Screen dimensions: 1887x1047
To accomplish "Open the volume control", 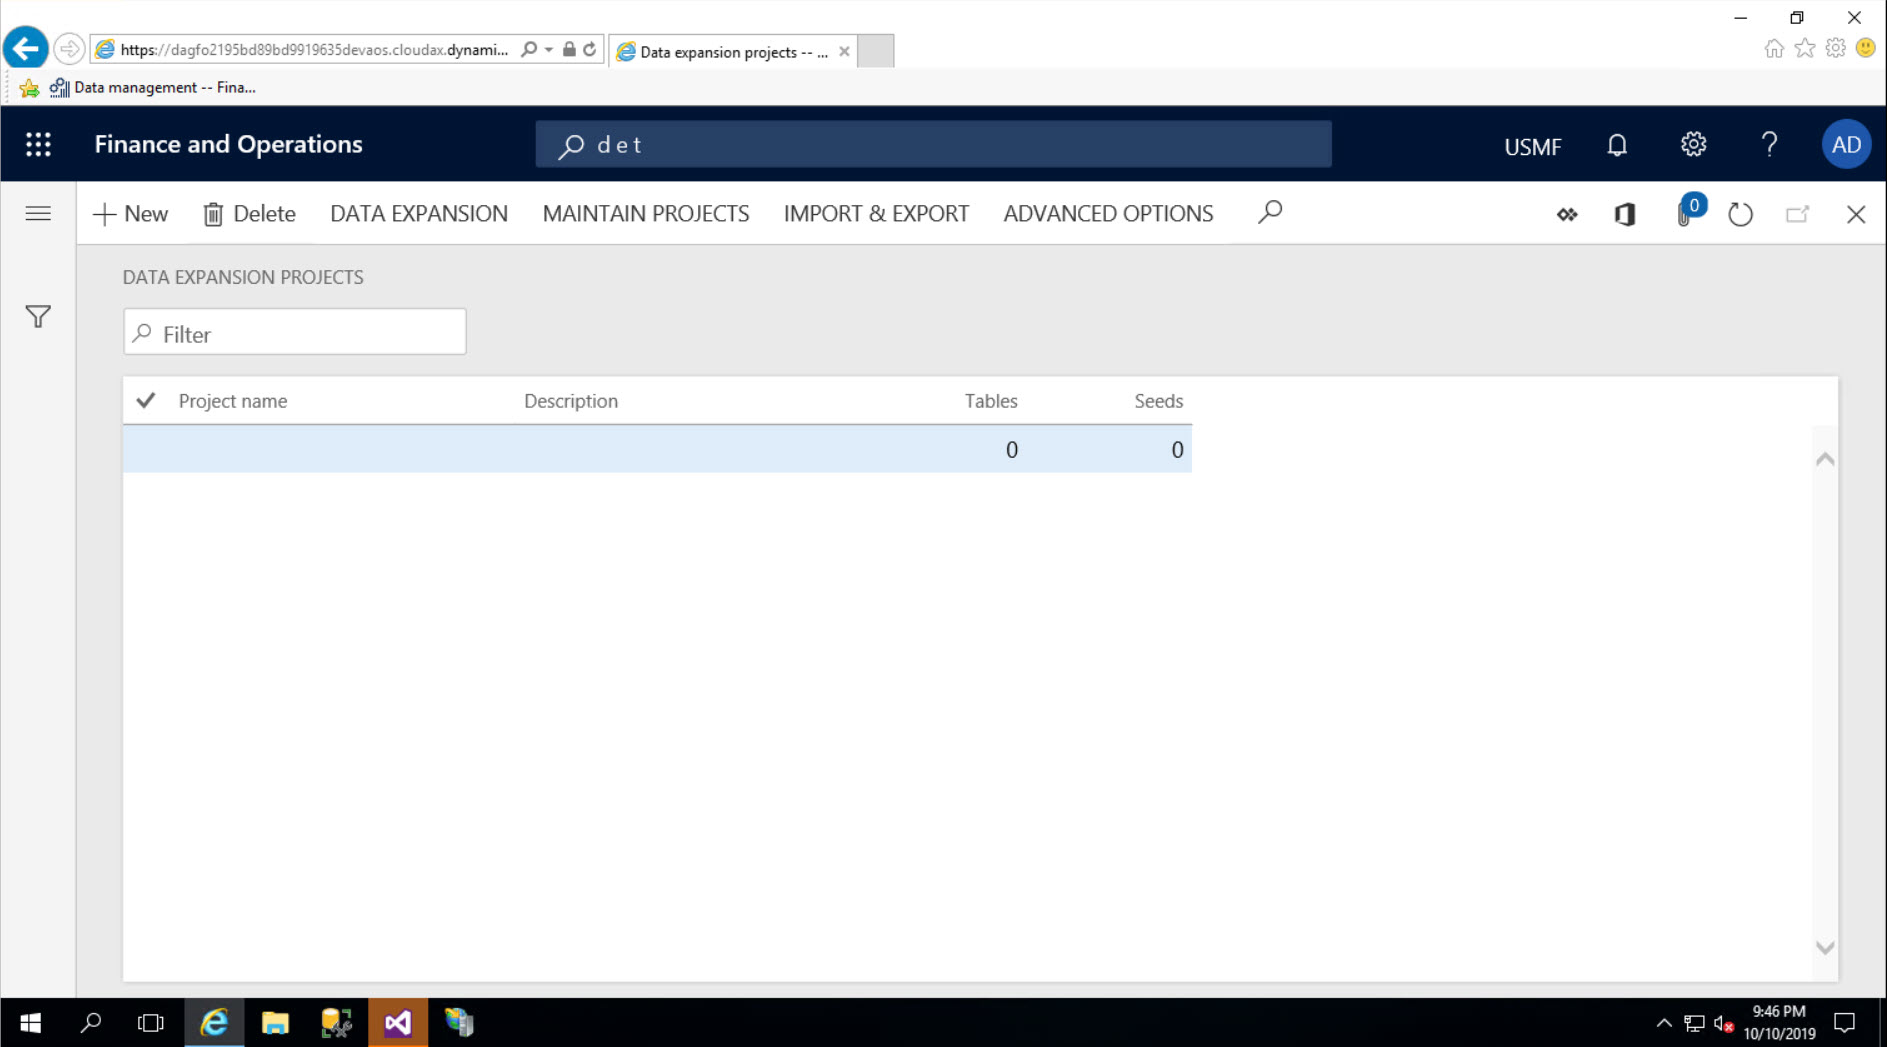I will pos(1723,1023).
